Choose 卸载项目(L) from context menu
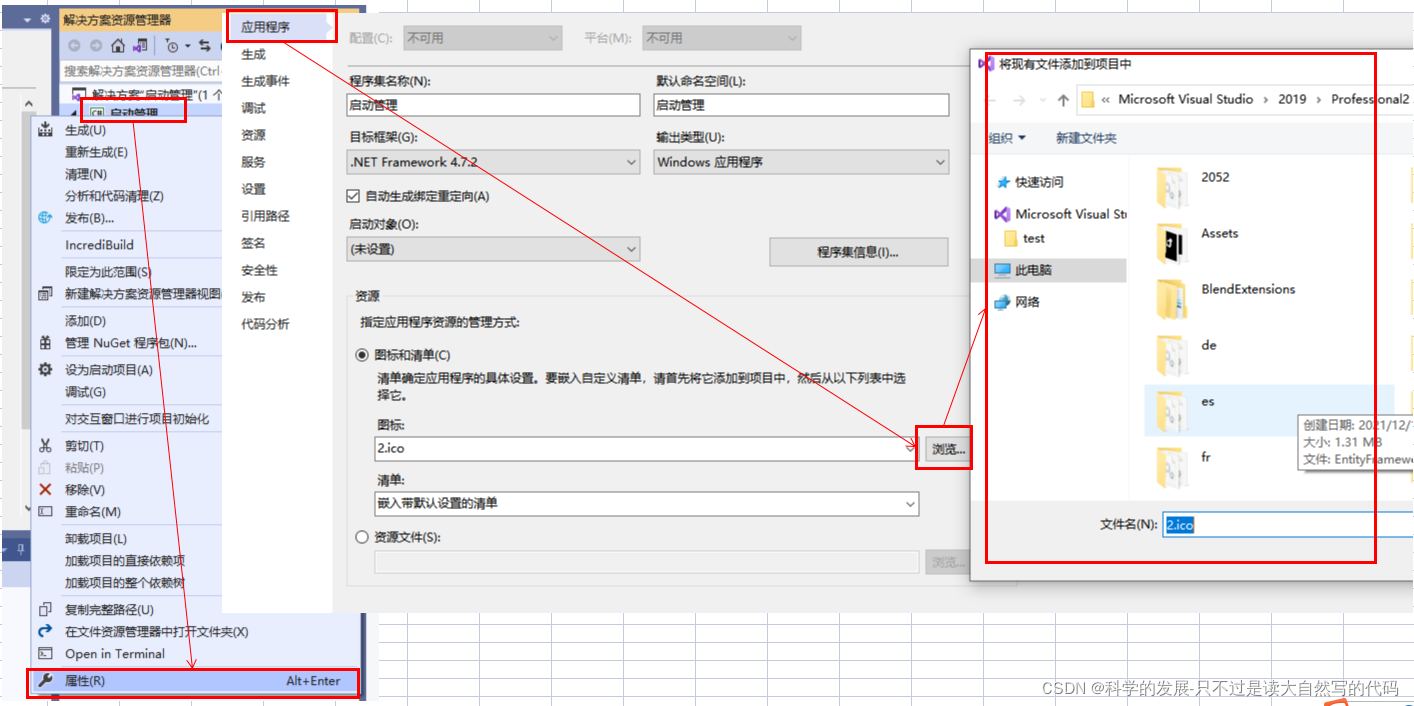 point(96,539)
